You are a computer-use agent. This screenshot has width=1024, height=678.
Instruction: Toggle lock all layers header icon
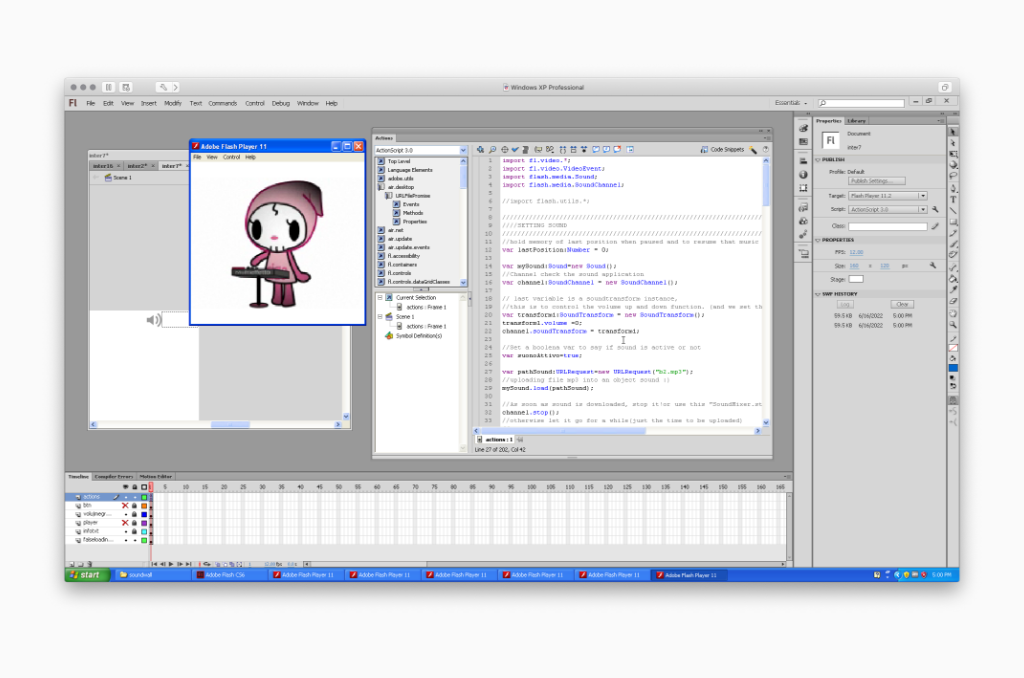tap(135, 487)
